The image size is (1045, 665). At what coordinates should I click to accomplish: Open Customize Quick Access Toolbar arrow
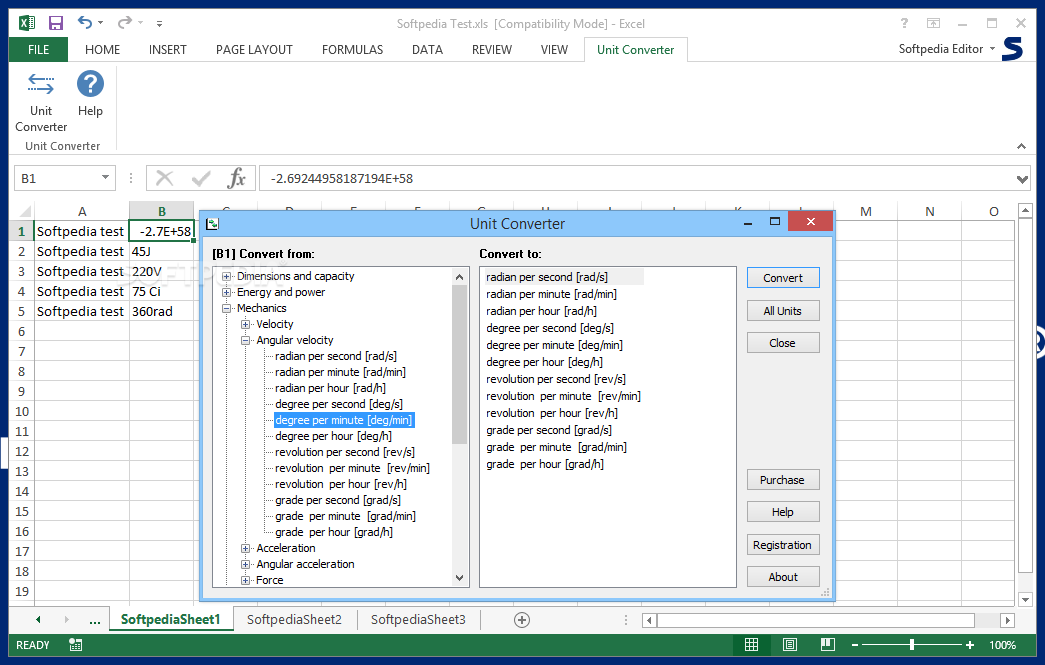tap(159, 23)
